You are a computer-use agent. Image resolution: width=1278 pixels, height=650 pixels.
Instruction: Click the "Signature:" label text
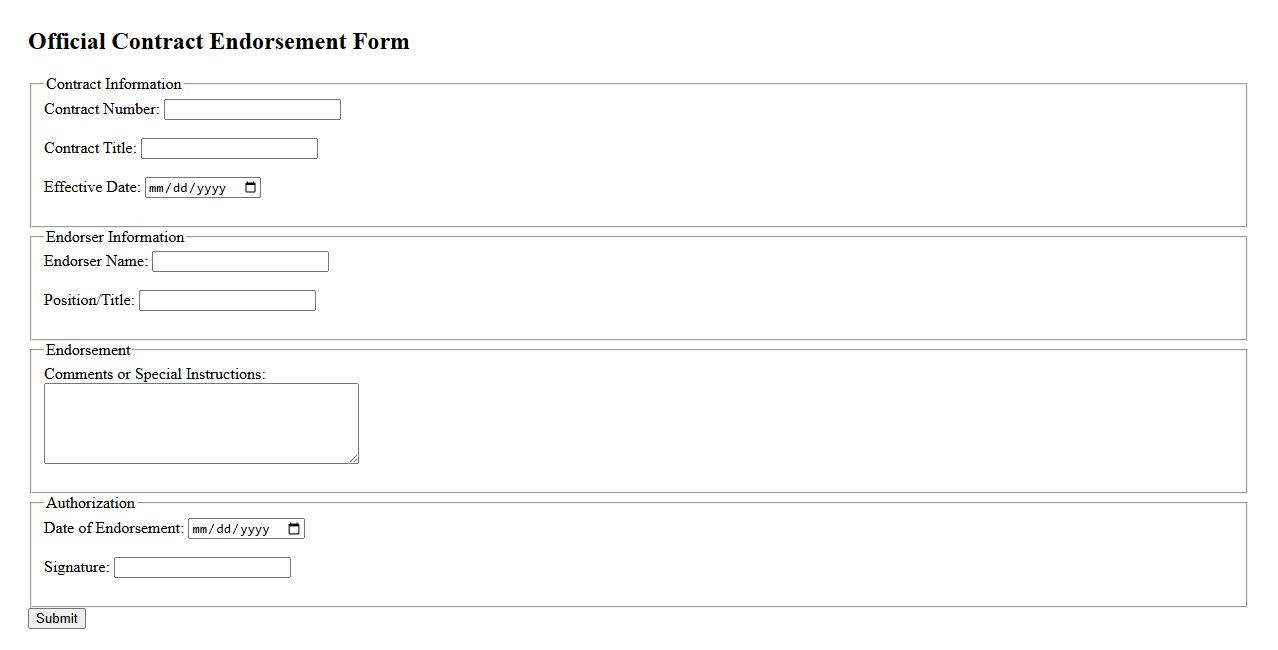[x=76, y=567]
